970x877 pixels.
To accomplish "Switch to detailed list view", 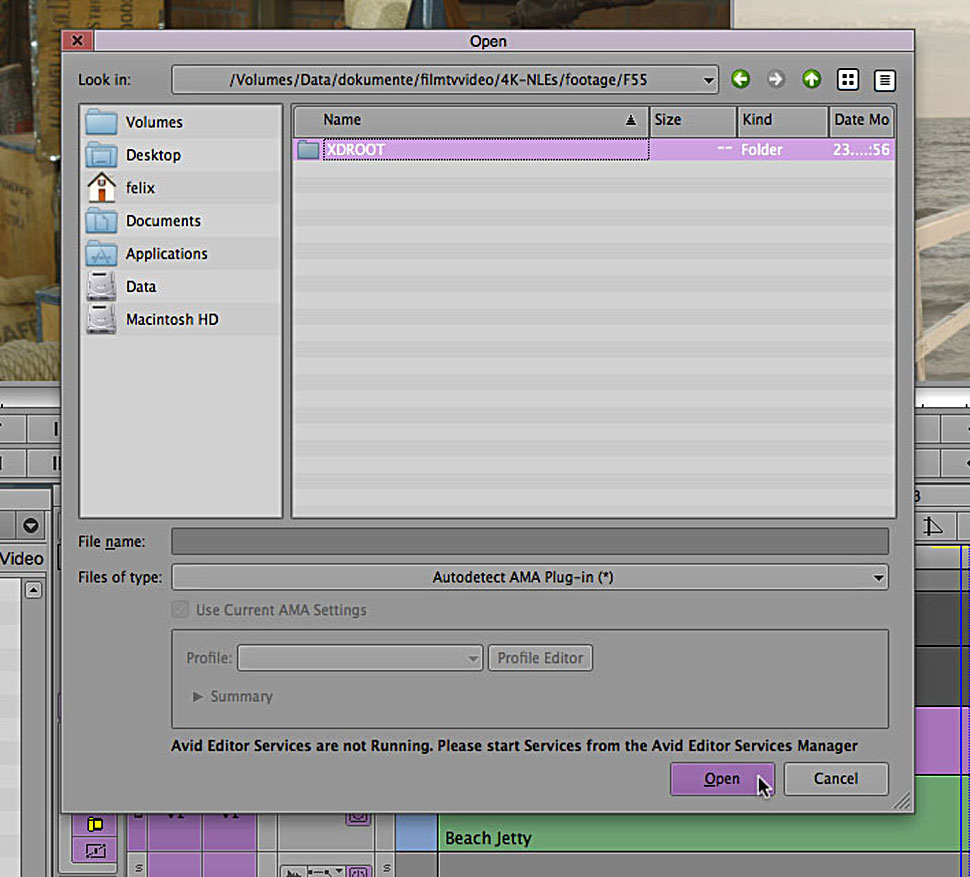I will [883, 80].
